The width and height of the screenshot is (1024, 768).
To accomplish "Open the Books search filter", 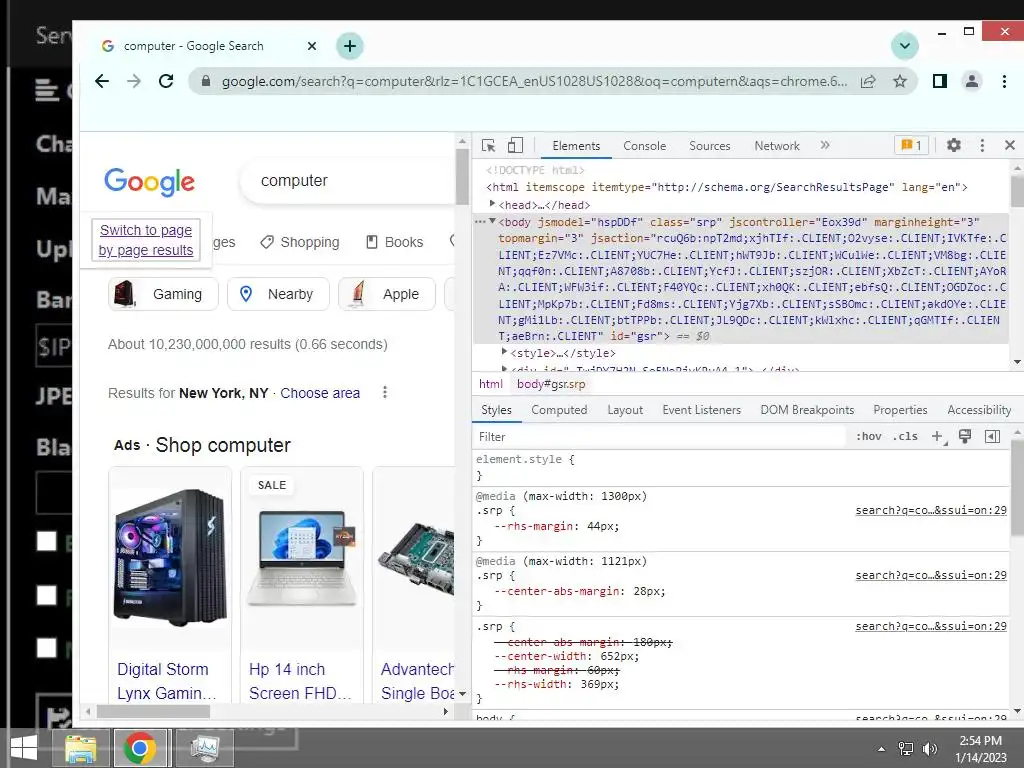I will [x=394, y=242].
